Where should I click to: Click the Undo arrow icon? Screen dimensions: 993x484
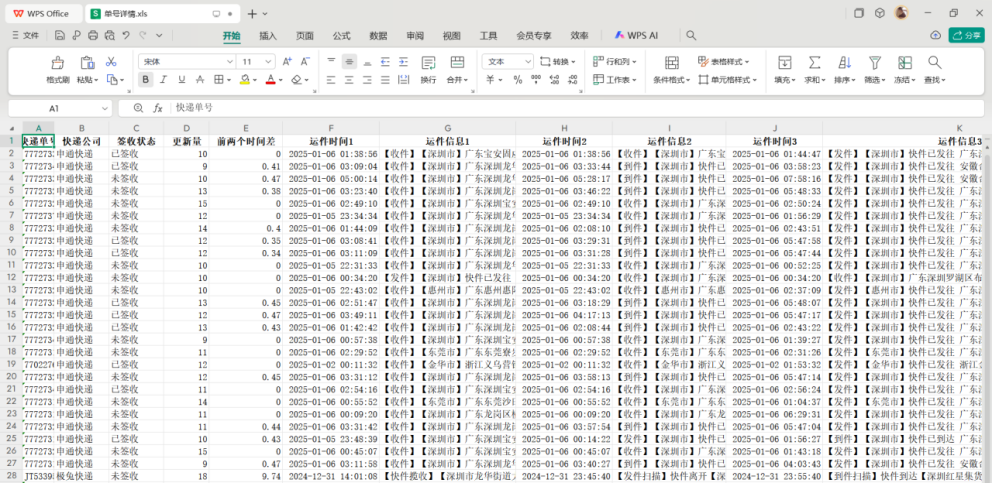pyautogui.click(x=126, y=35)
